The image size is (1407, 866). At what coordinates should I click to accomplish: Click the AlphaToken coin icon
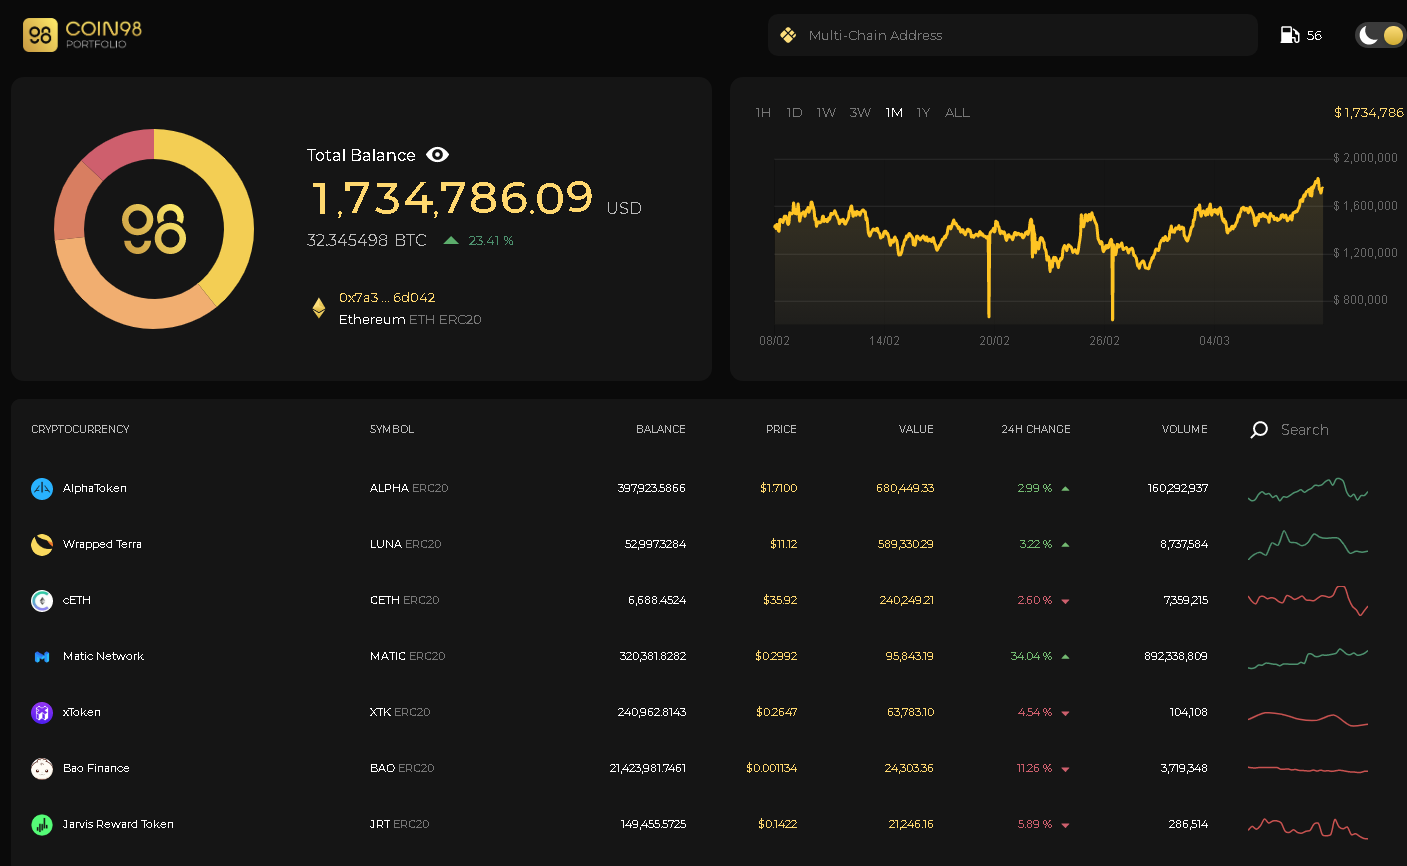pyautogui.click(x=42, y=488)
